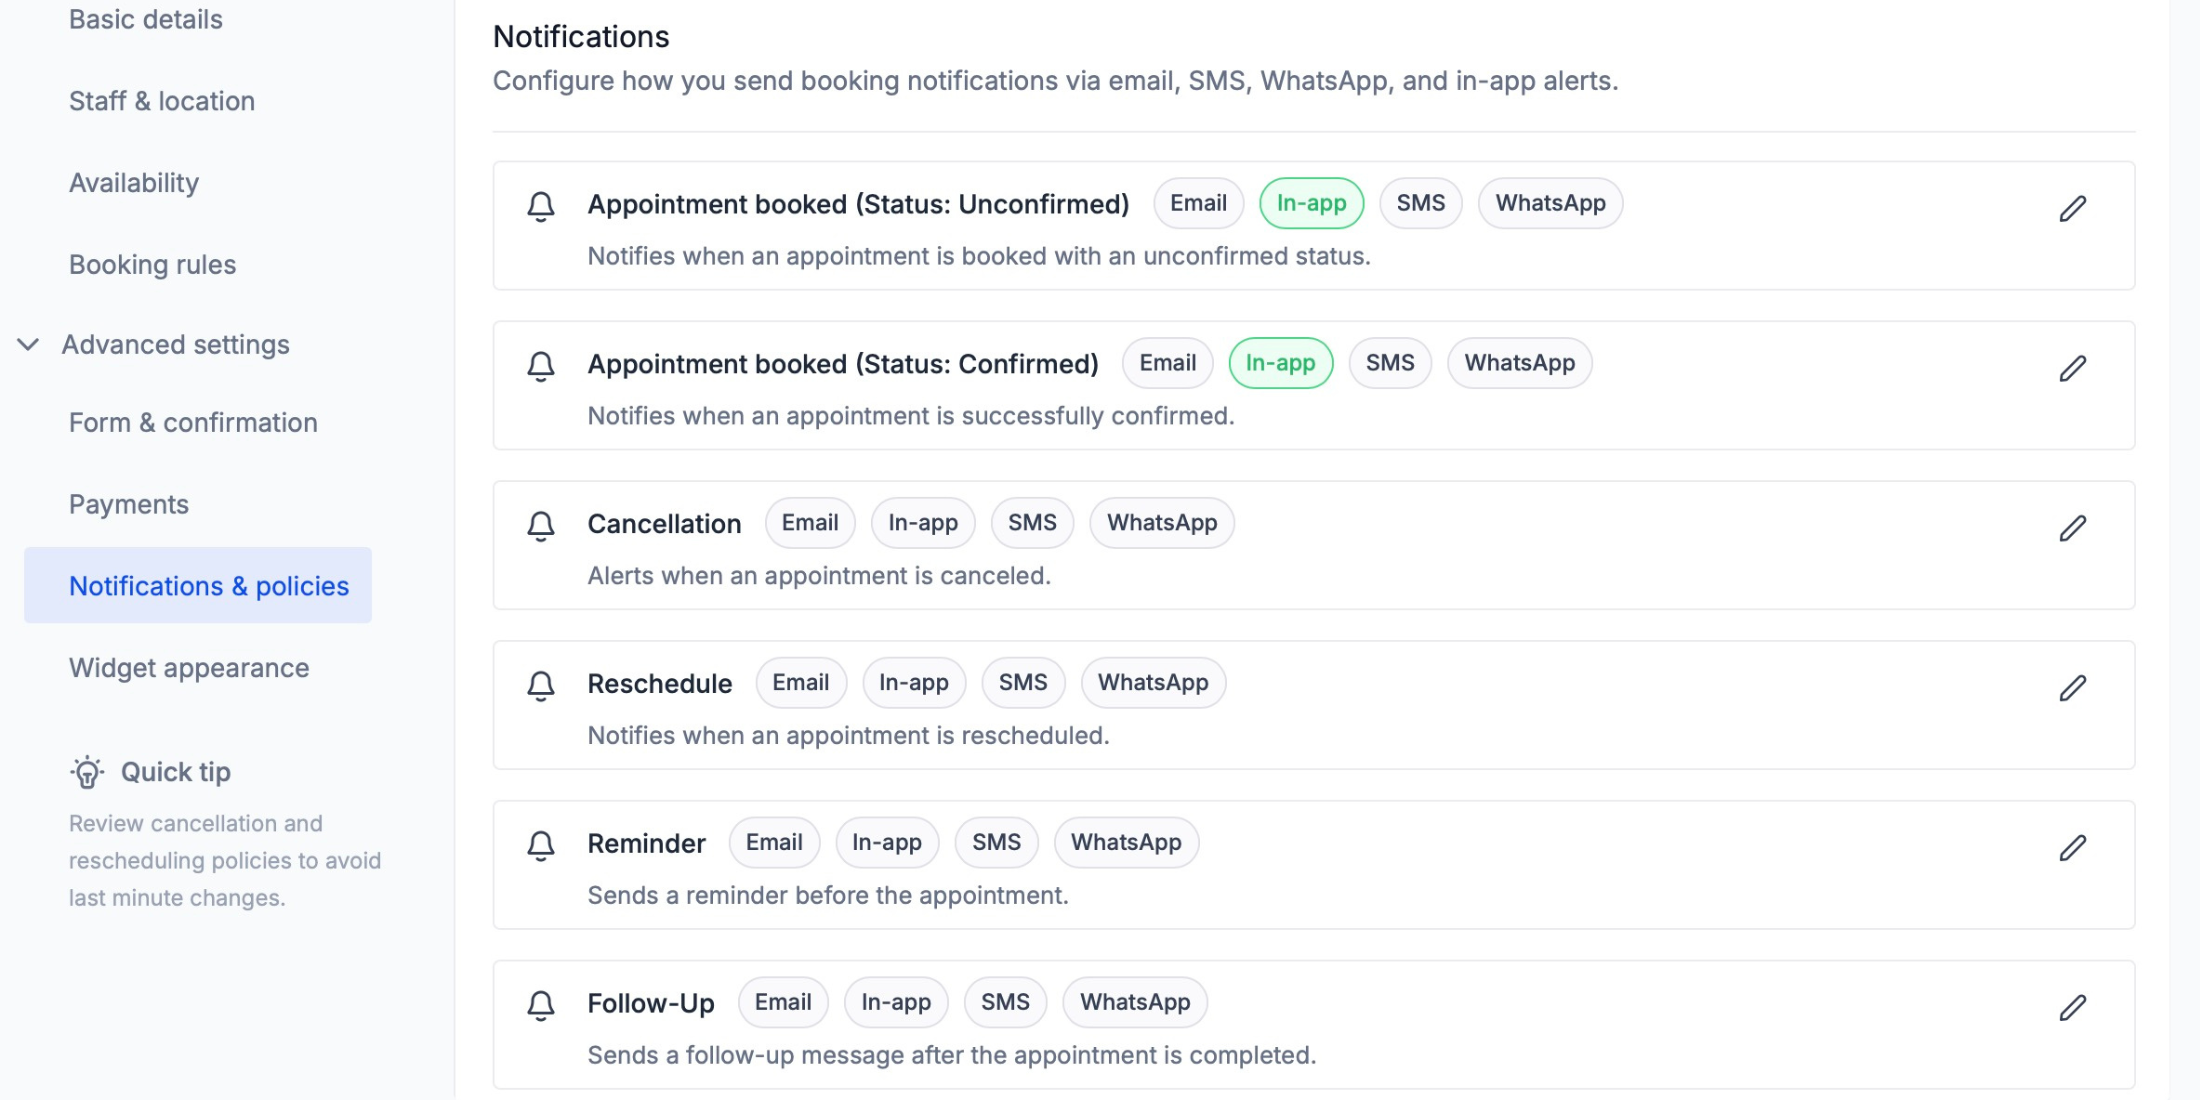Toggle WhatsApp chip for Cancellation

tap(1162, 523)
